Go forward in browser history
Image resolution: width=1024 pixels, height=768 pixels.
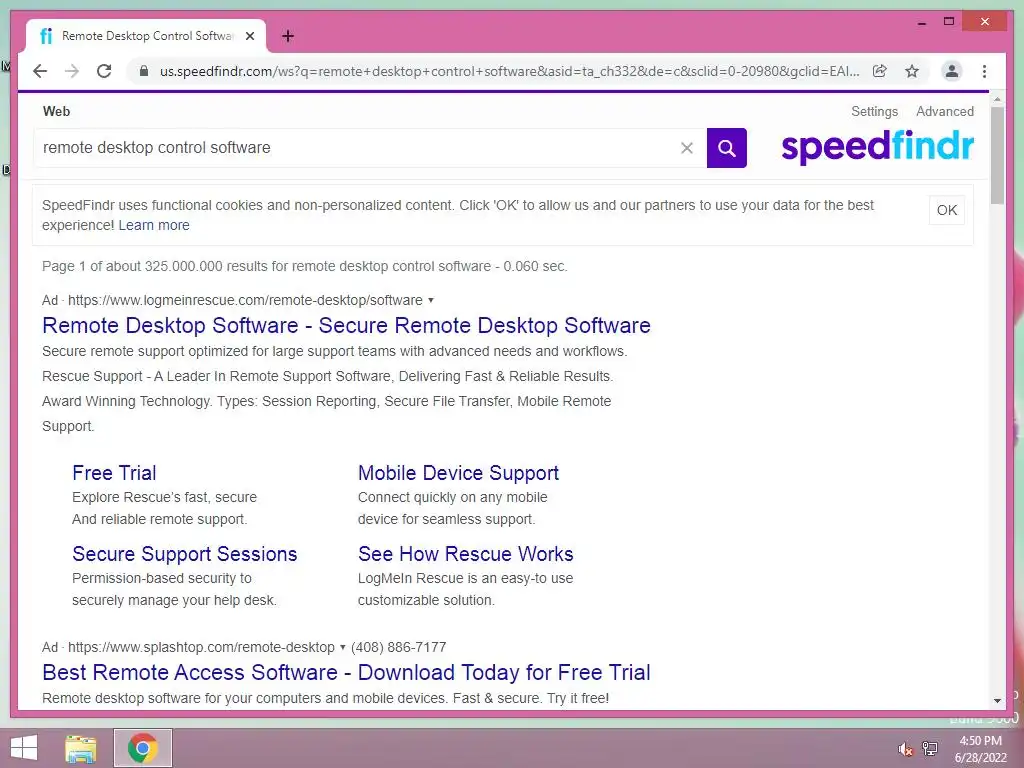[72, 71]
